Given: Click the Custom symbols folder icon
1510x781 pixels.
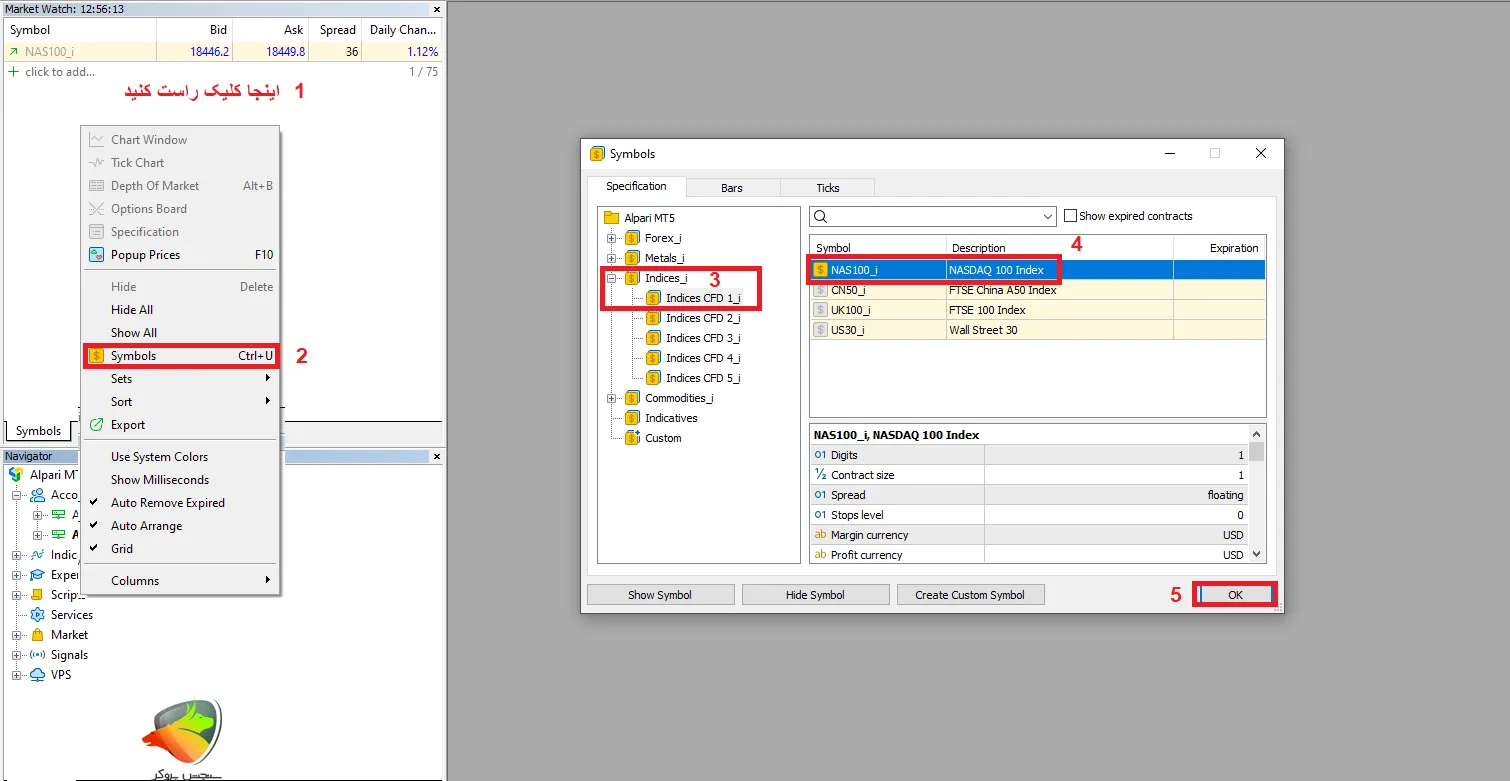Looking at the screenshot, I should pos(632,438).
